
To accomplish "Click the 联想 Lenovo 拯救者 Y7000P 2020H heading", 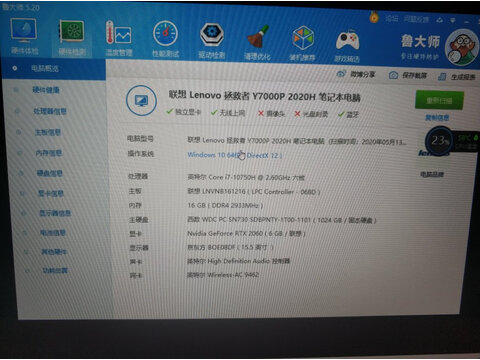I will pos(265,96).
